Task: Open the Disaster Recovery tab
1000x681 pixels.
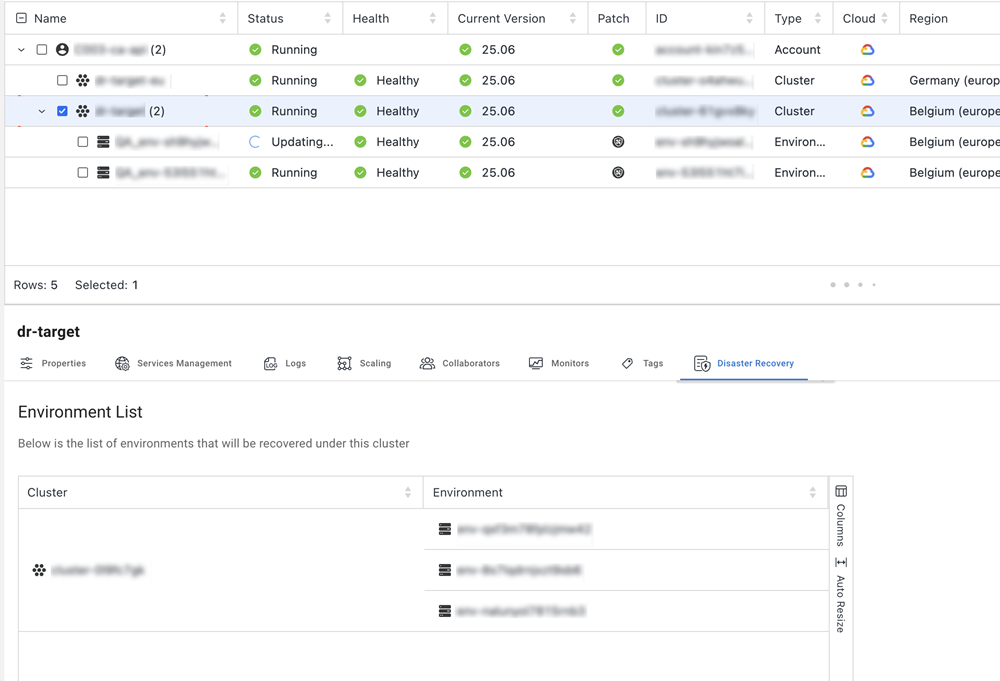Action: 744,364
